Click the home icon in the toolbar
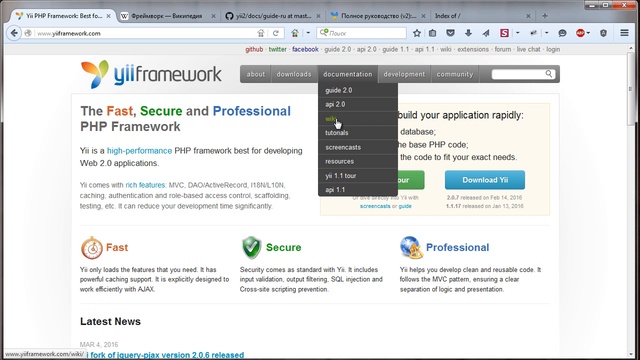The height and width of the screenshot is (360, 640). point(295,33)
